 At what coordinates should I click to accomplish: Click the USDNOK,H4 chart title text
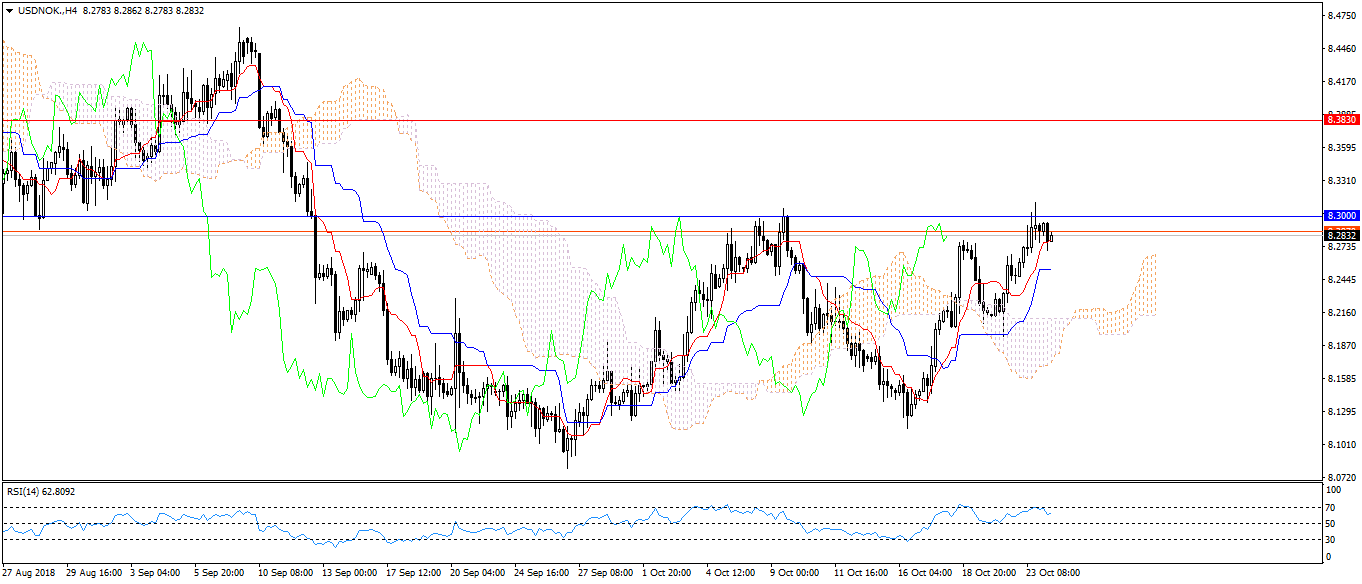(47, 10)
